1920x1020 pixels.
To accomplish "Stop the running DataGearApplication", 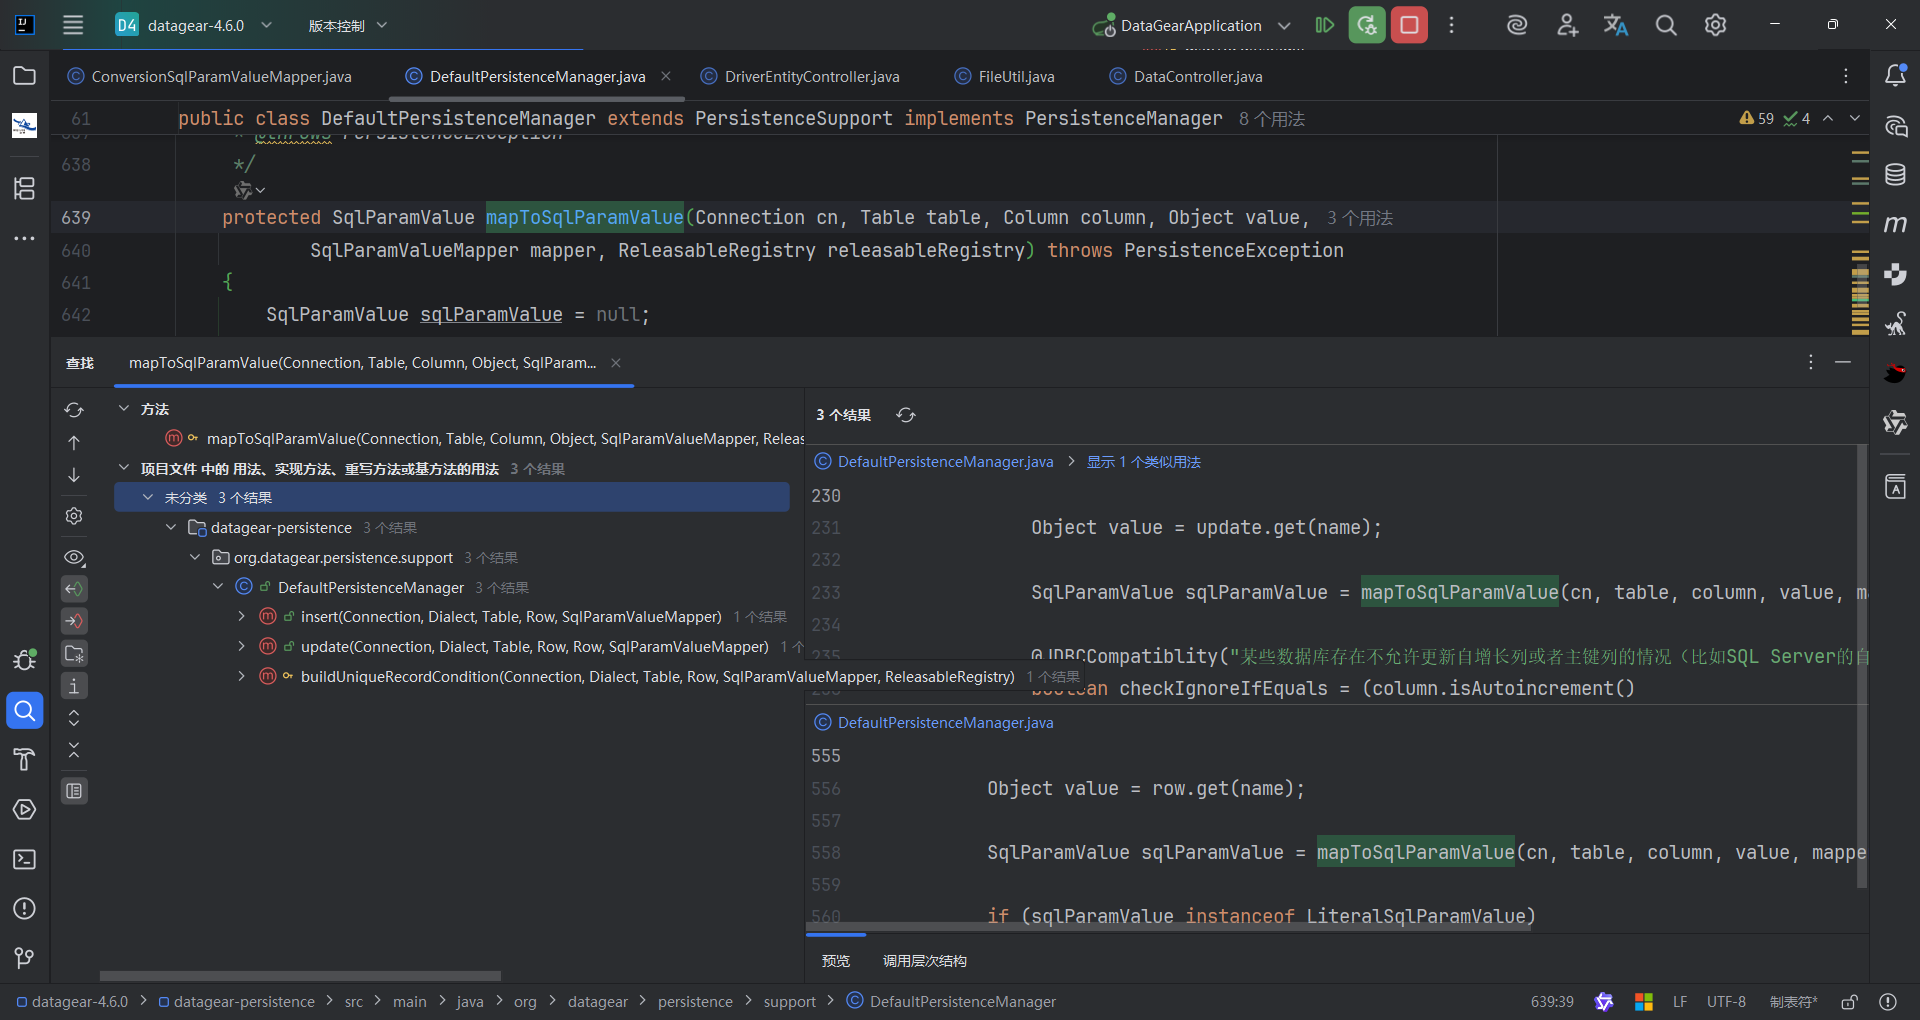I will pyautogui.click(x=1409, y=25).
